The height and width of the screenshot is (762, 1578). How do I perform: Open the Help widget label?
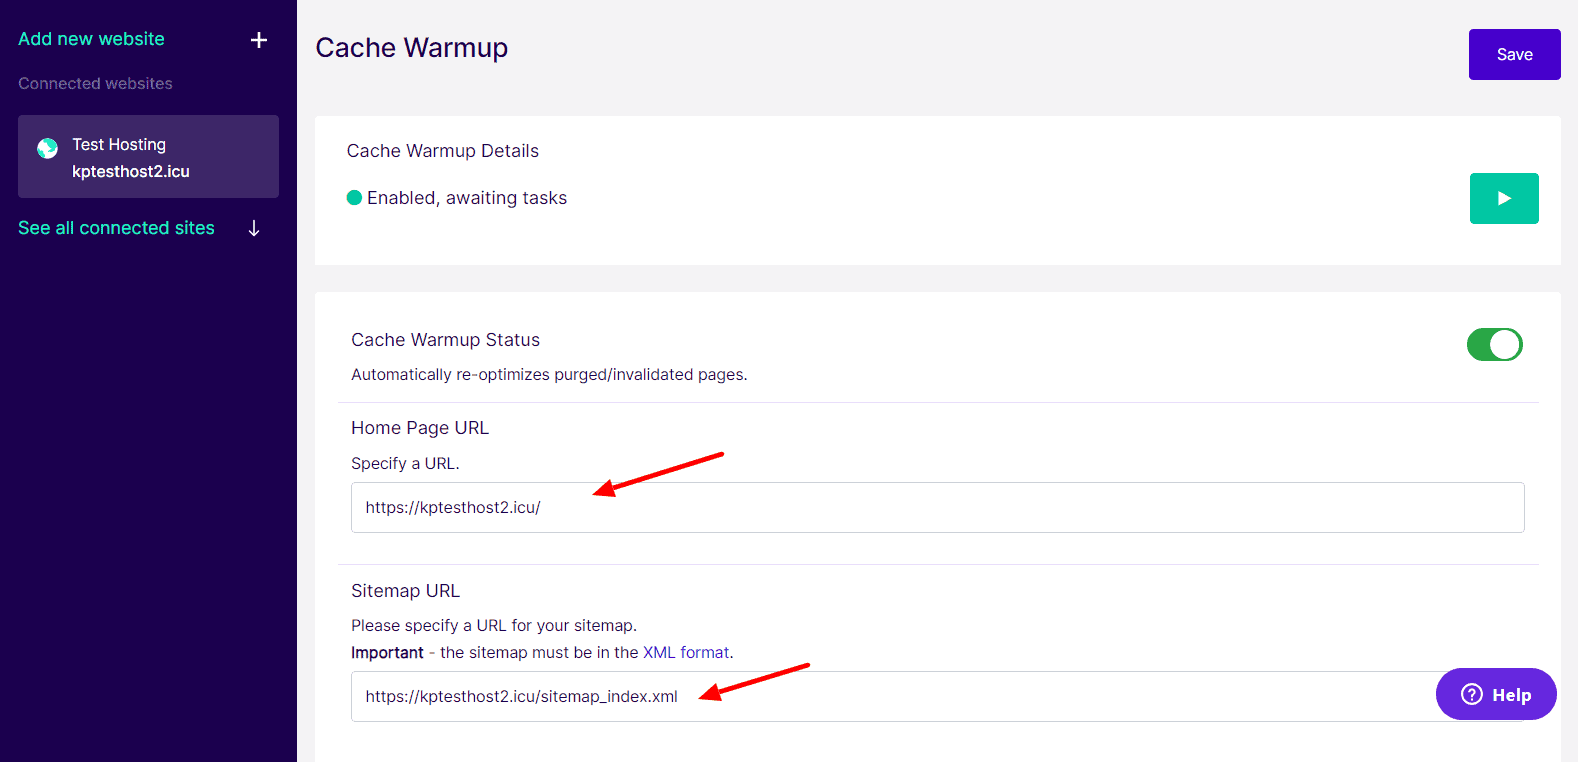click(1511, 695)
